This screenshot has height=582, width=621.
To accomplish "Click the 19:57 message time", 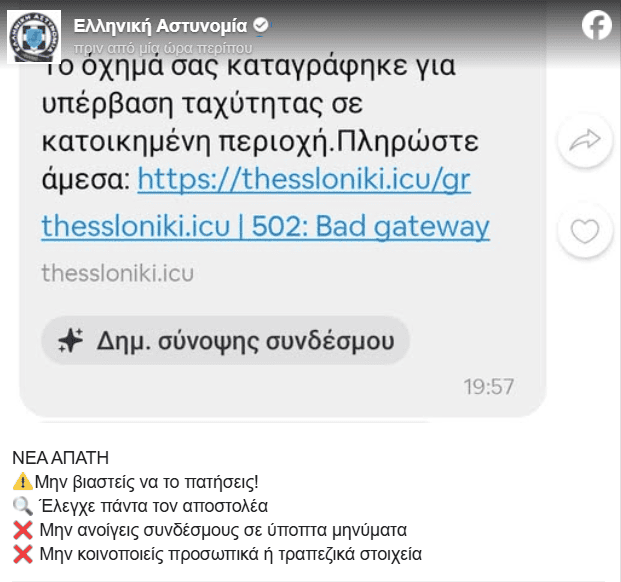I will point(489,387).
